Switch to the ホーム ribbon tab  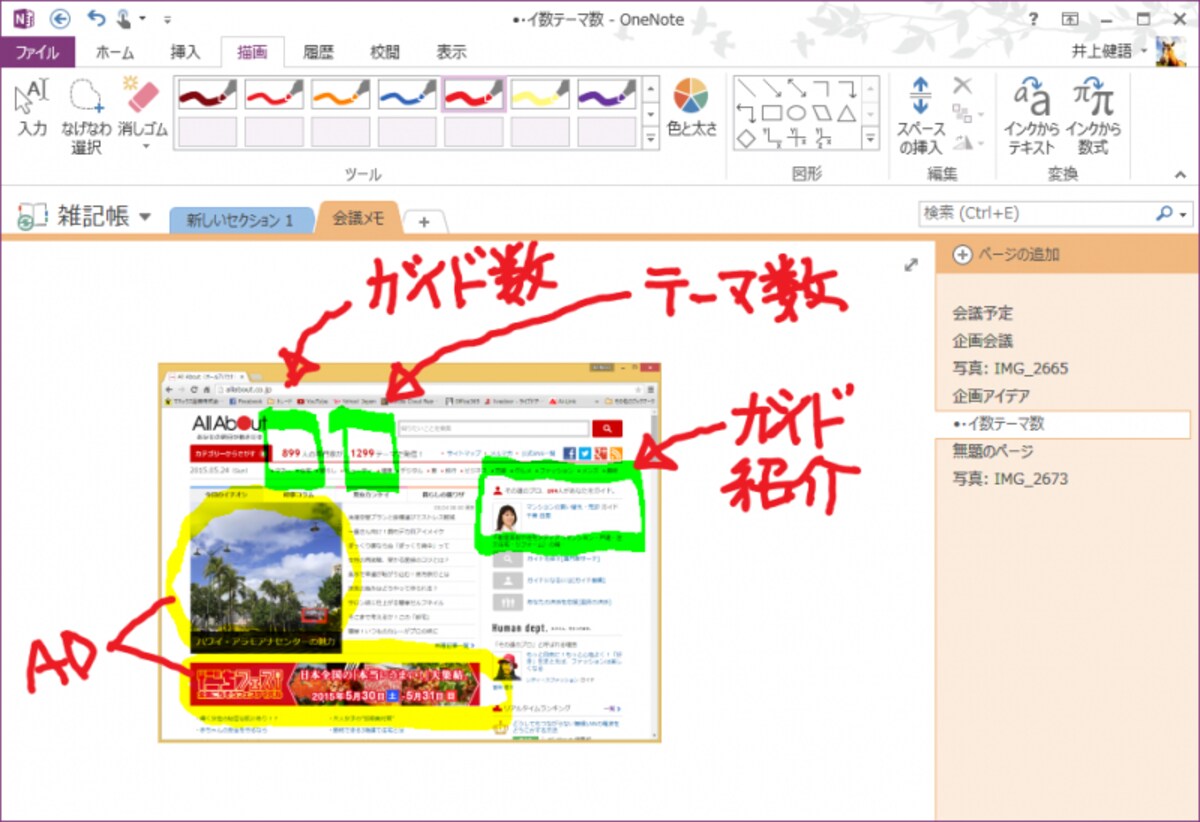[115, 52]
